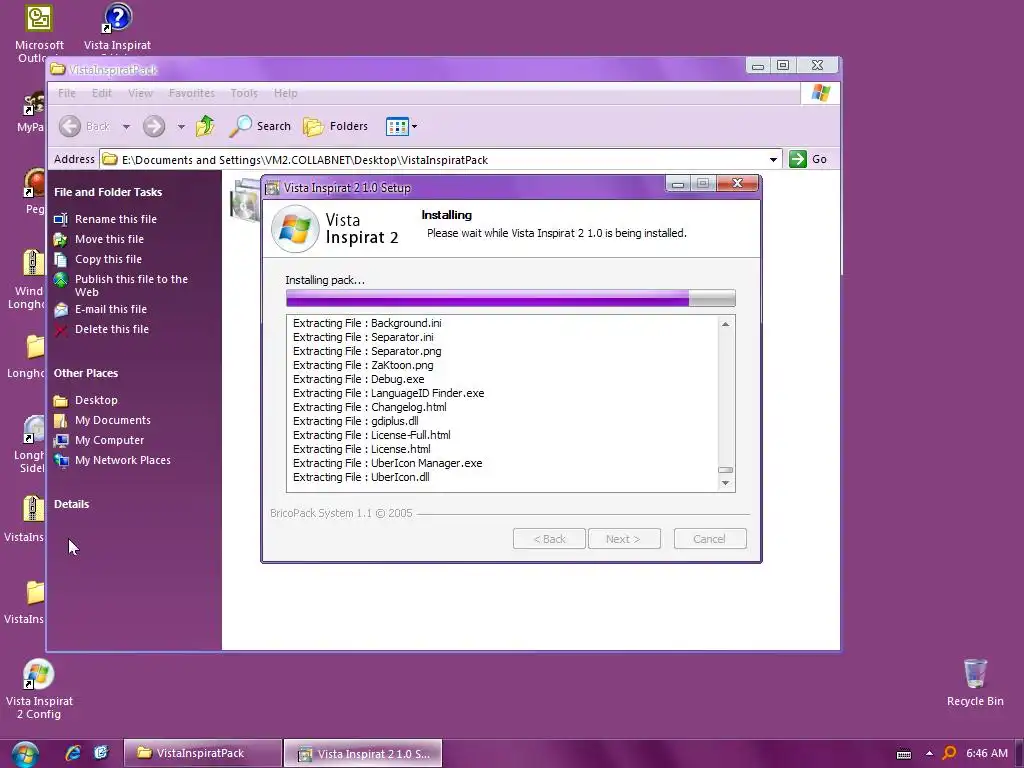
Task: Click the Up folder arrow icon
Action: coord(205,126)
